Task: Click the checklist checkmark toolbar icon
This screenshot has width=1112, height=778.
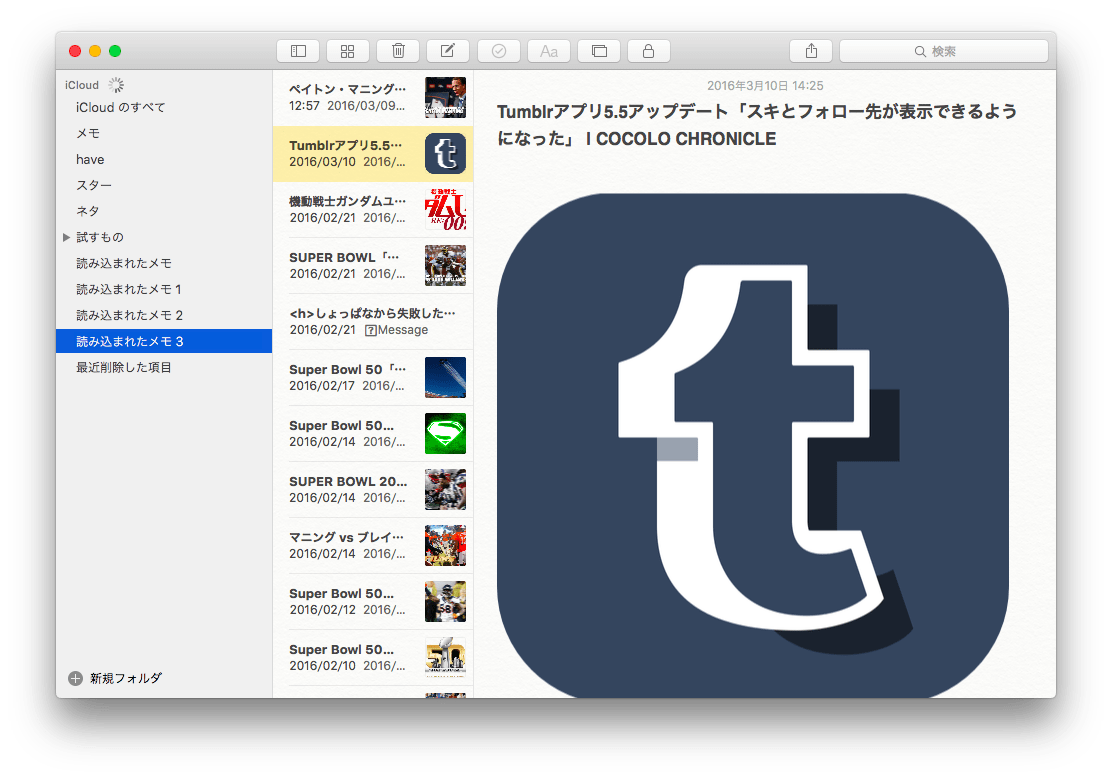Action: tap(499, 51)
